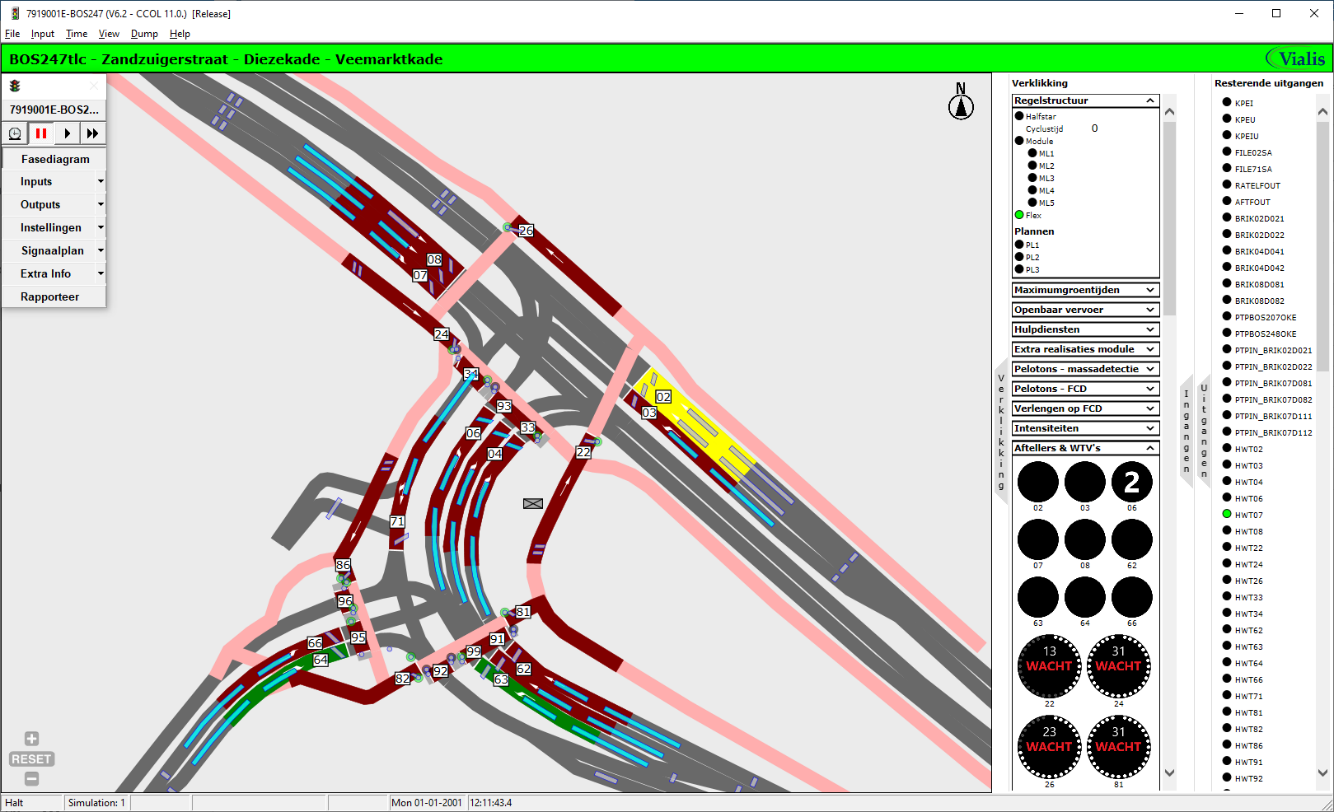
Task: Open the Inputs dropdown arrow
Action: click(x=100, y=182)
